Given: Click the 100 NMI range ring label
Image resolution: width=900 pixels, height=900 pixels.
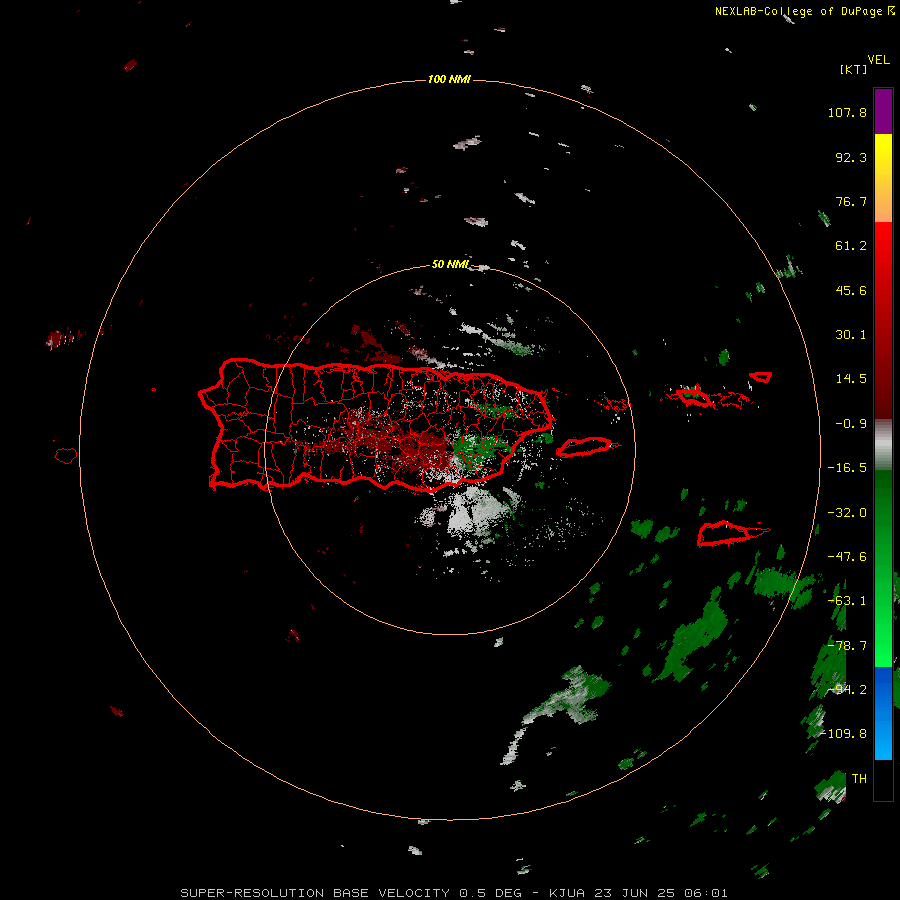Looking at the screenshot, I should 449,79.
